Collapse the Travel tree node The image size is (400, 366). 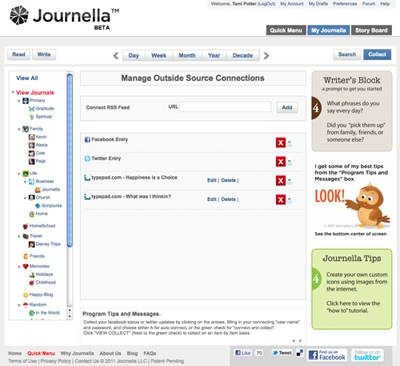[x=19, y=236]
